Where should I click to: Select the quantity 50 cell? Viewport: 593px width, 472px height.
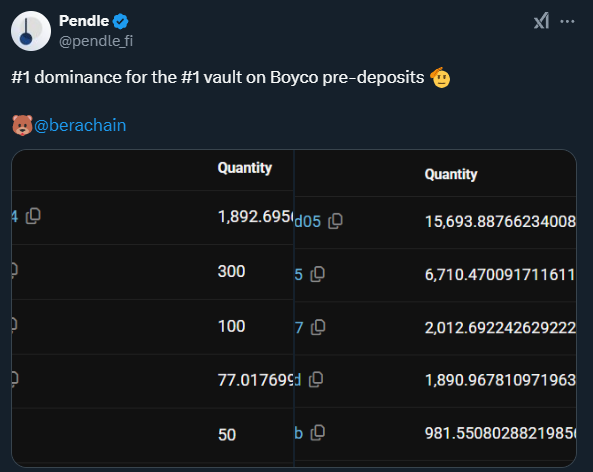click(227, 435)
